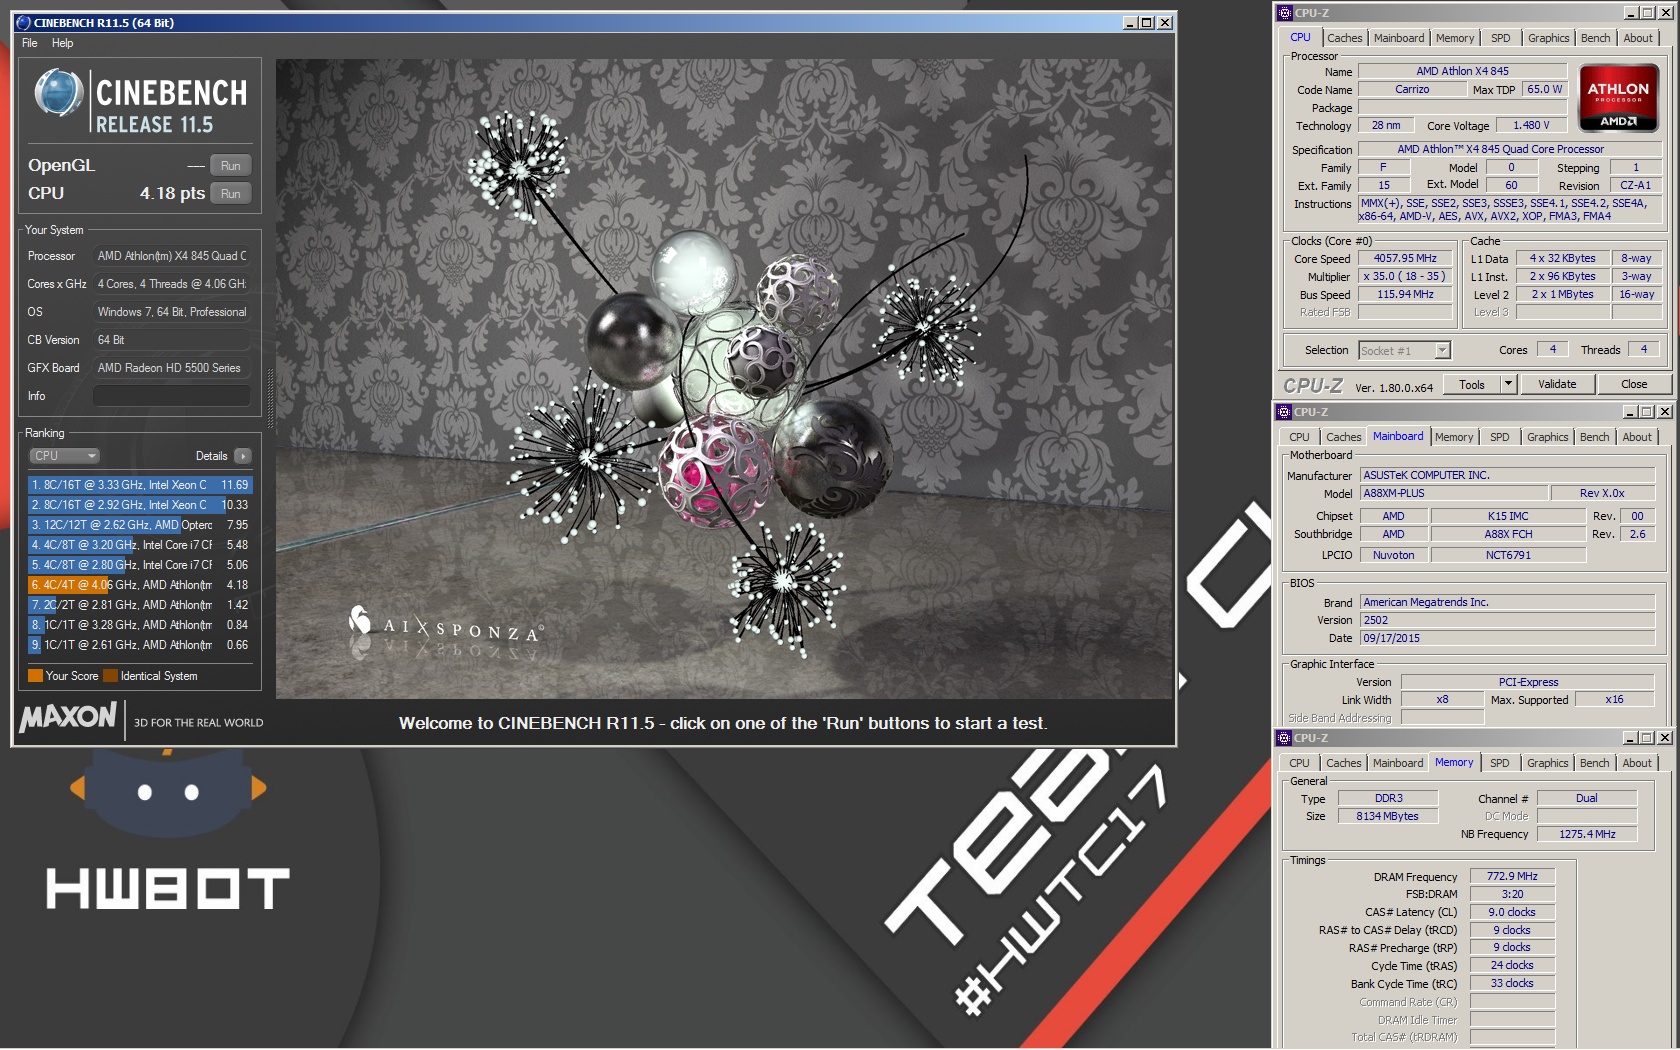Switch to Mainboard tab in top CPU-Z window
This screenshot has width=1680, height=1050.
[1398, 38]
